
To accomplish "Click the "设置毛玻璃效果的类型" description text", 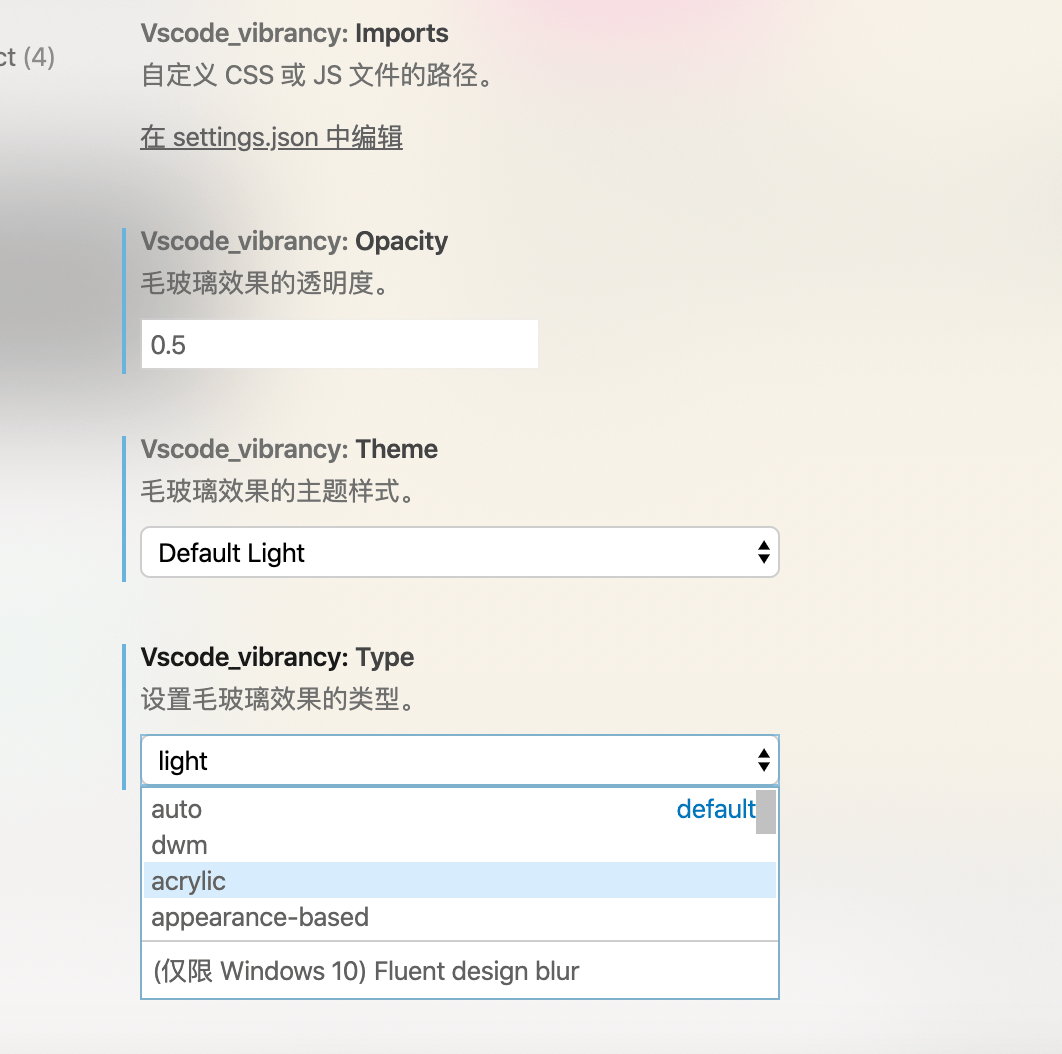I will coord(278,699).
